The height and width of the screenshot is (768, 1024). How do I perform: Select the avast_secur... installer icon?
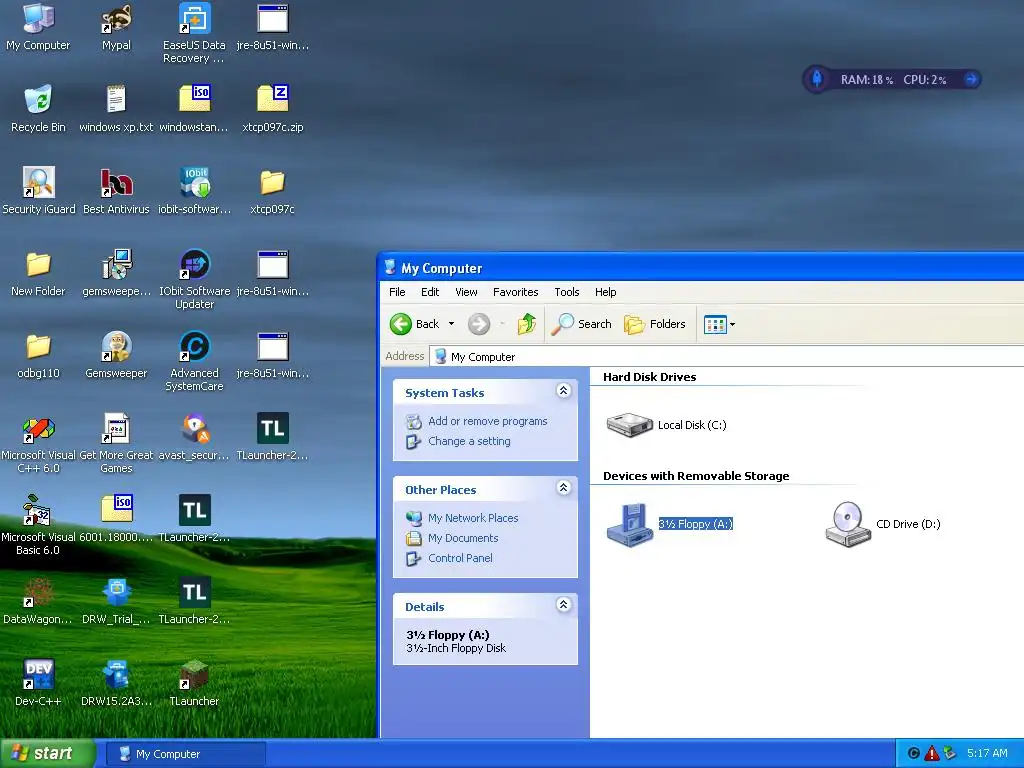tap(195, 428)
